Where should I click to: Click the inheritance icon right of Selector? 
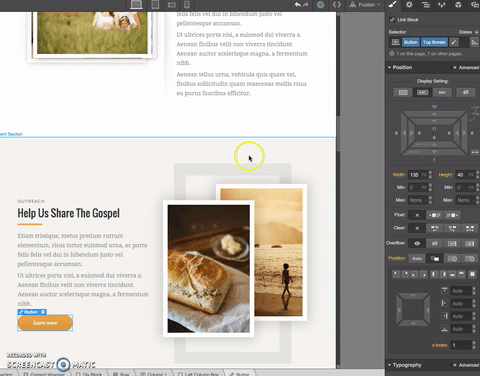point(474,42)
